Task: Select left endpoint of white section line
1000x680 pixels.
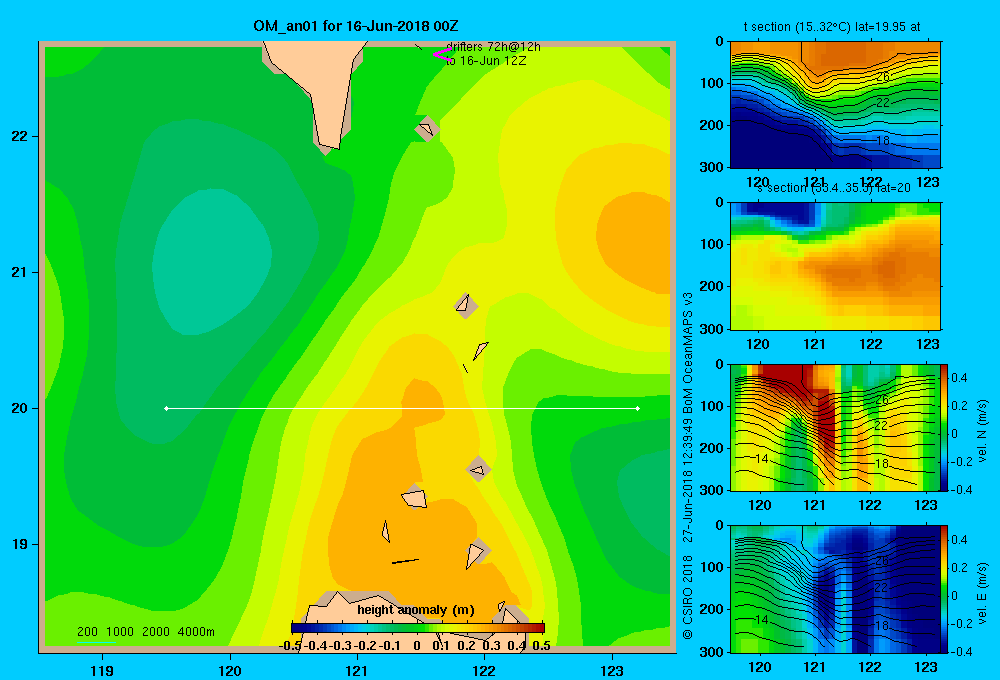Action: [x=166, y=408]
